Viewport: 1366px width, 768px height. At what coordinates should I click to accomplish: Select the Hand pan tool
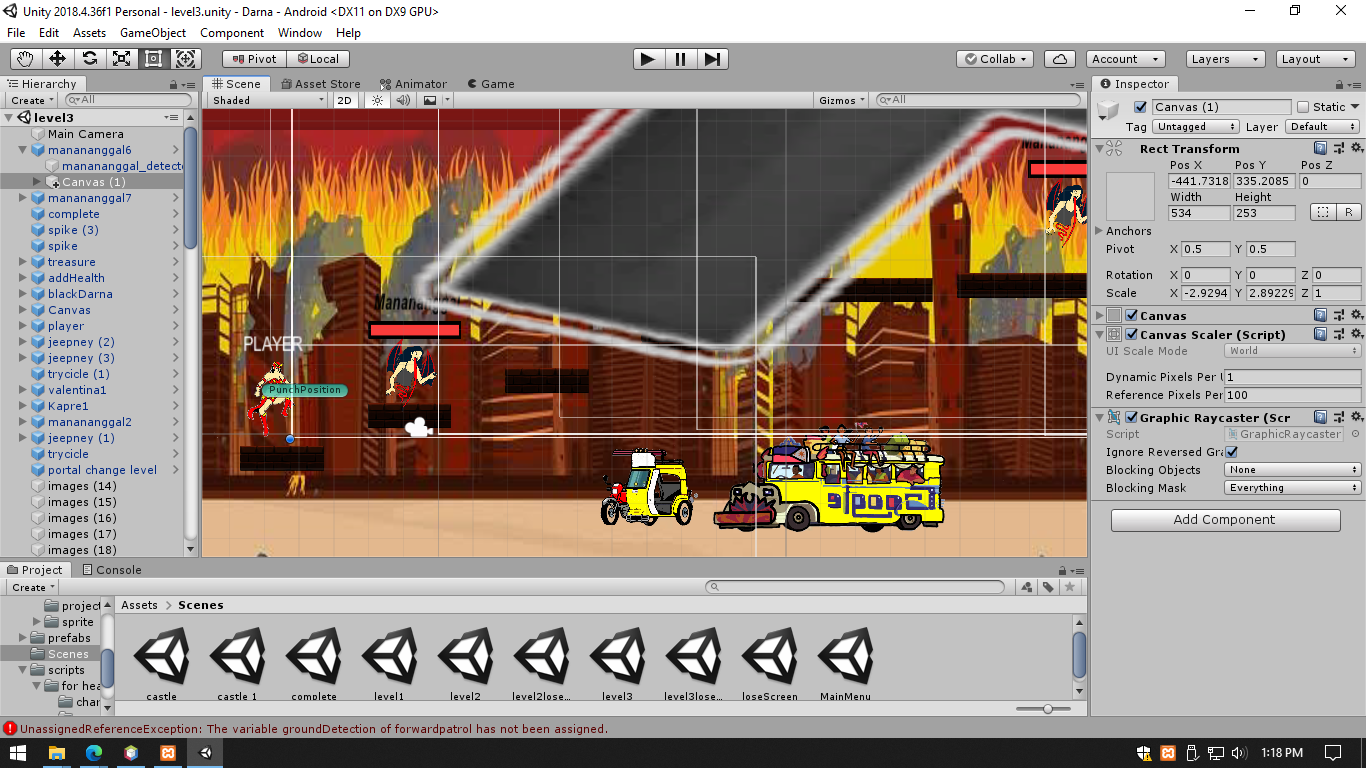coord(25,59)
